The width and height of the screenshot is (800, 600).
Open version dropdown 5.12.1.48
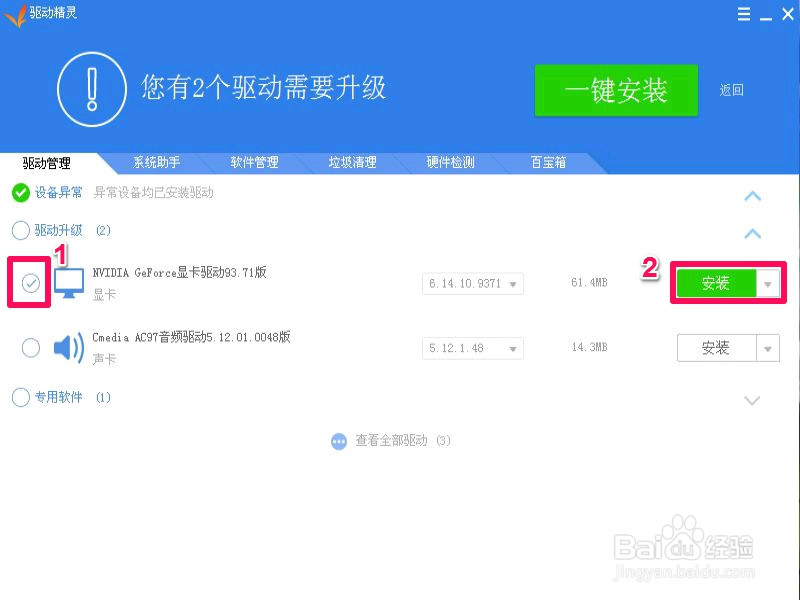coord(473,348)
